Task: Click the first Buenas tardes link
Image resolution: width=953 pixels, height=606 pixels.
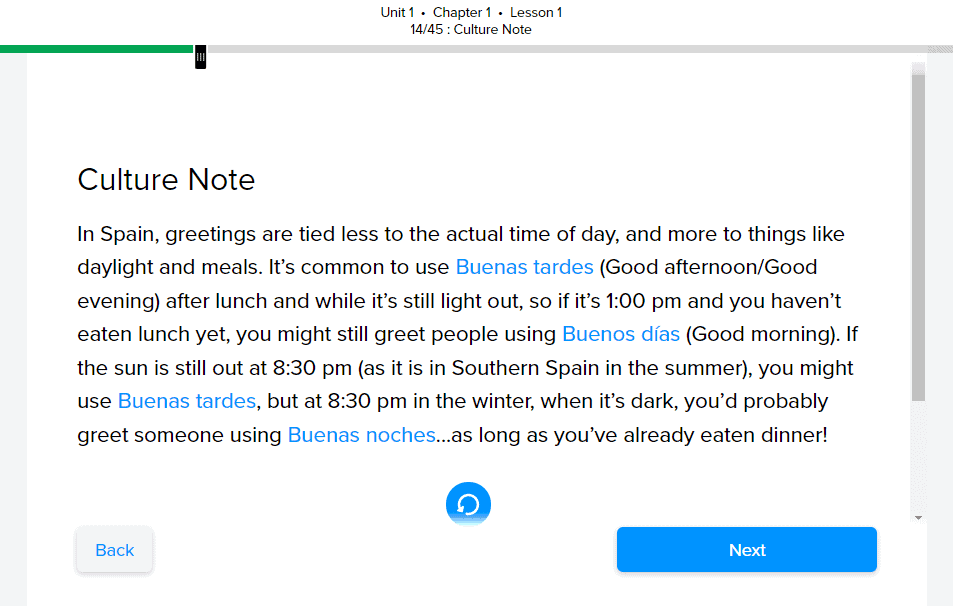Action: click(524, 267)
